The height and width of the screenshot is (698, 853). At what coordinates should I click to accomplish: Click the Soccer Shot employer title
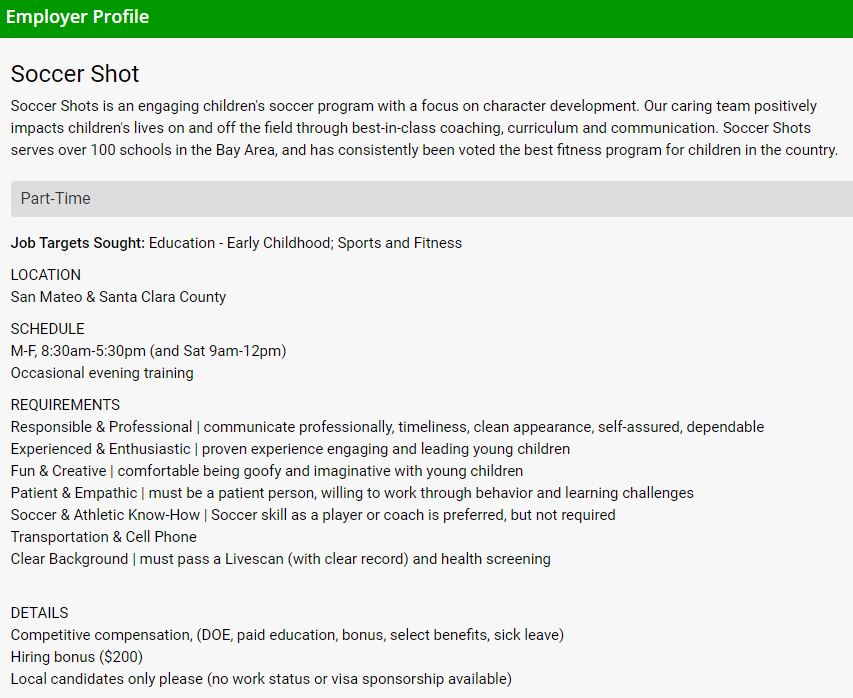coord(75,74)
